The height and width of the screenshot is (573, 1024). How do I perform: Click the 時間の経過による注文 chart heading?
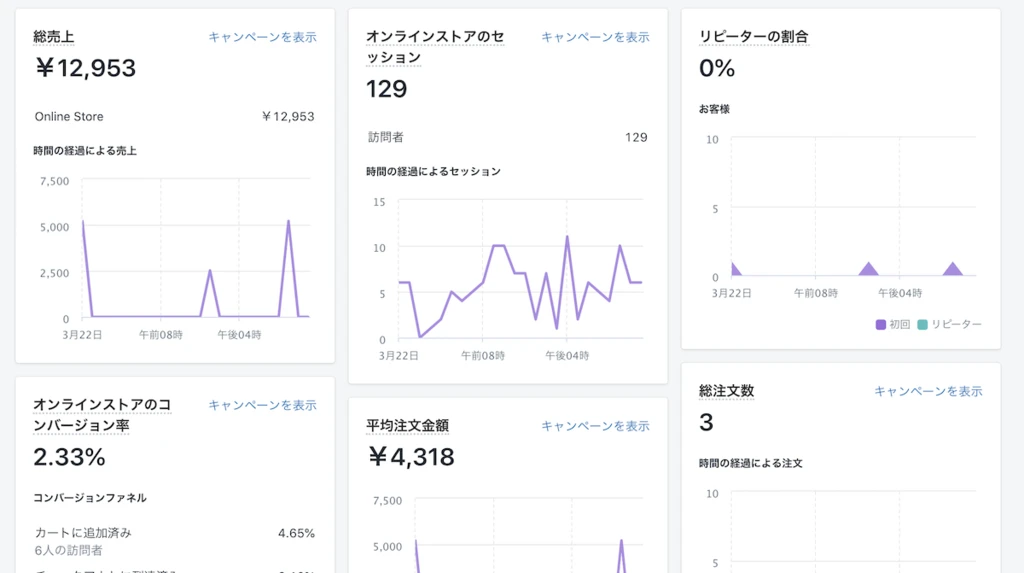point(751,463)
